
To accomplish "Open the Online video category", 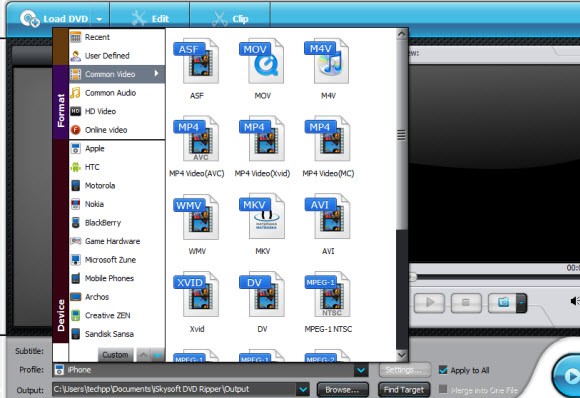I will [117, 130].
